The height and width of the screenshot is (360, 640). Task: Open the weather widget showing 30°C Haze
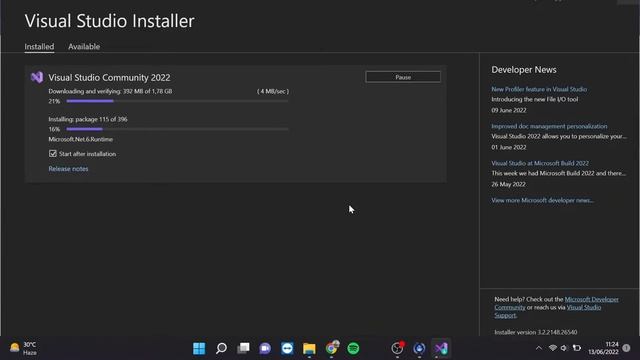click(23, 348)
